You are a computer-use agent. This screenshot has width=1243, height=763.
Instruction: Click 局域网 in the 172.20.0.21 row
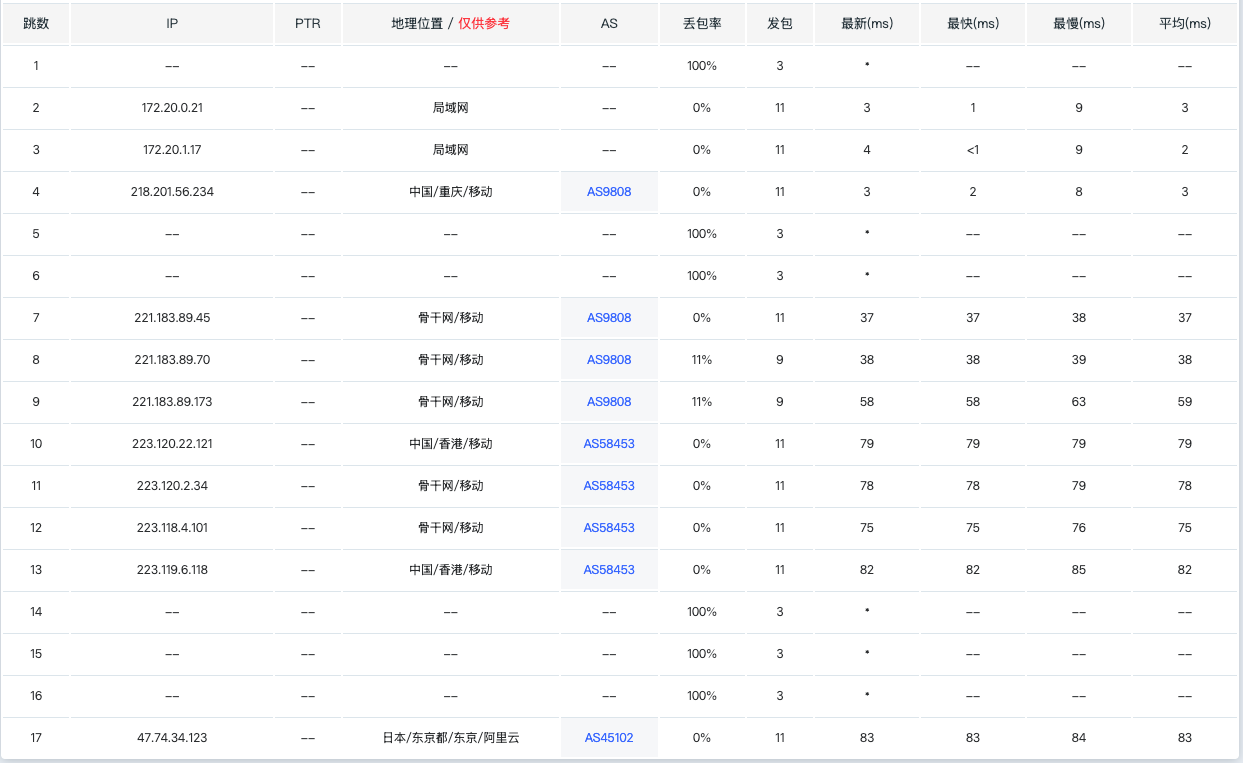tap(451, 108)
